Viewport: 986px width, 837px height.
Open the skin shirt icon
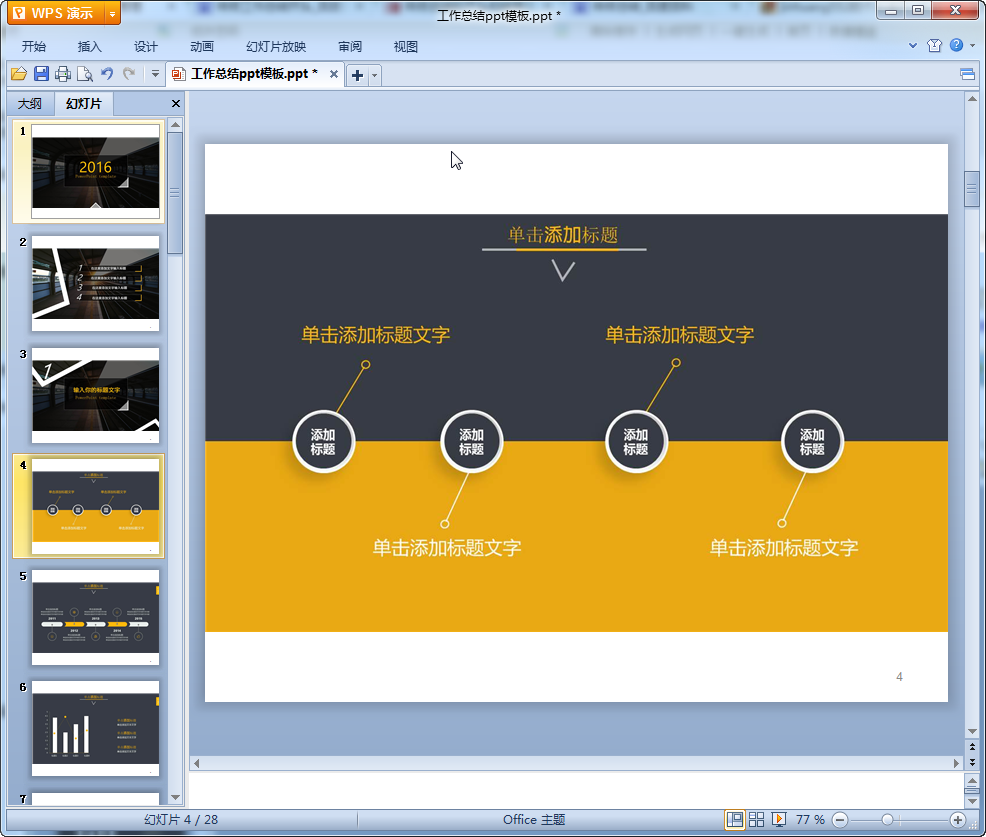pos(934,45)
